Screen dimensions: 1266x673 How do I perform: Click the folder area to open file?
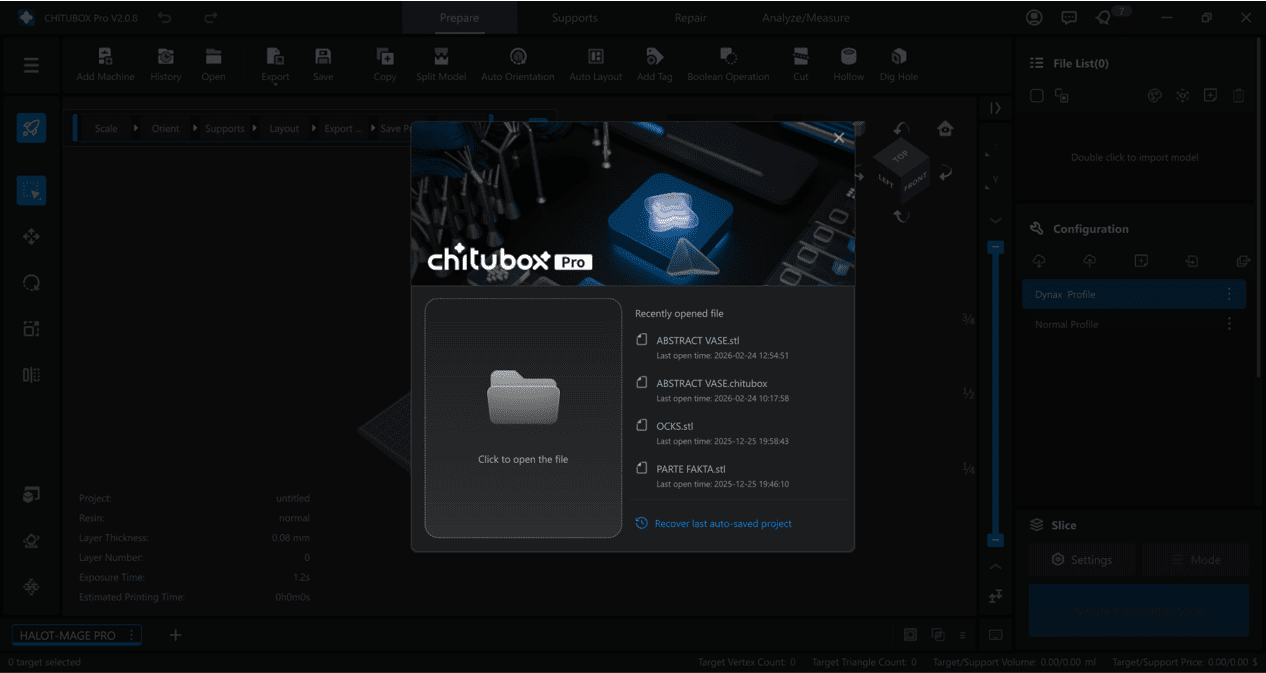[x=523, y=418]
